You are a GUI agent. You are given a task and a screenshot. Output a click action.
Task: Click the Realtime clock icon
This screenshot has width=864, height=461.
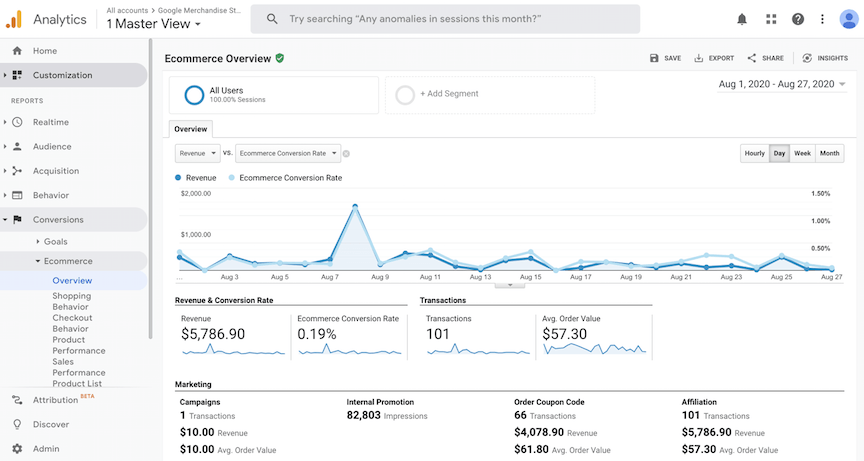click(17, 122)
